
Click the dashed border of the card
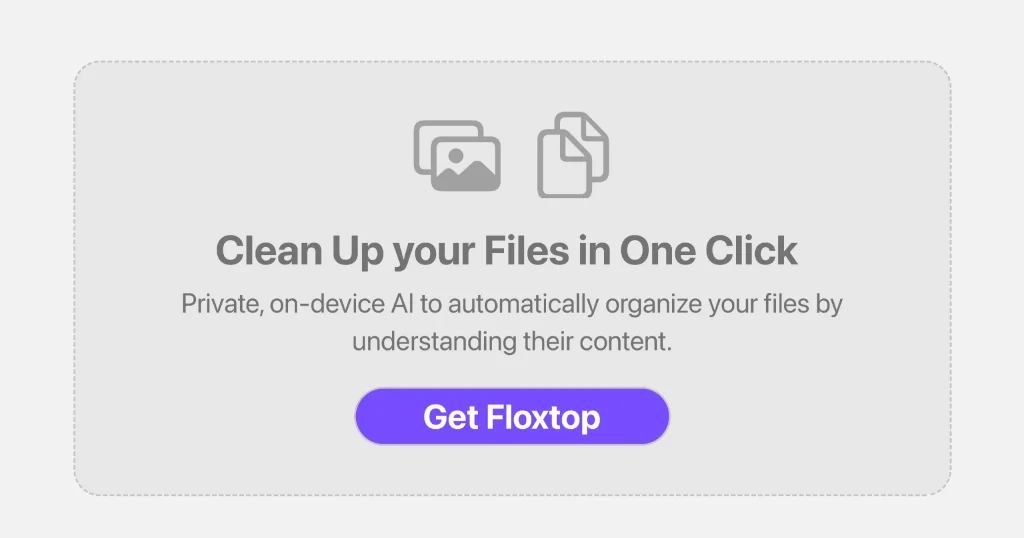pyautogui.click(x=512, y=61)
